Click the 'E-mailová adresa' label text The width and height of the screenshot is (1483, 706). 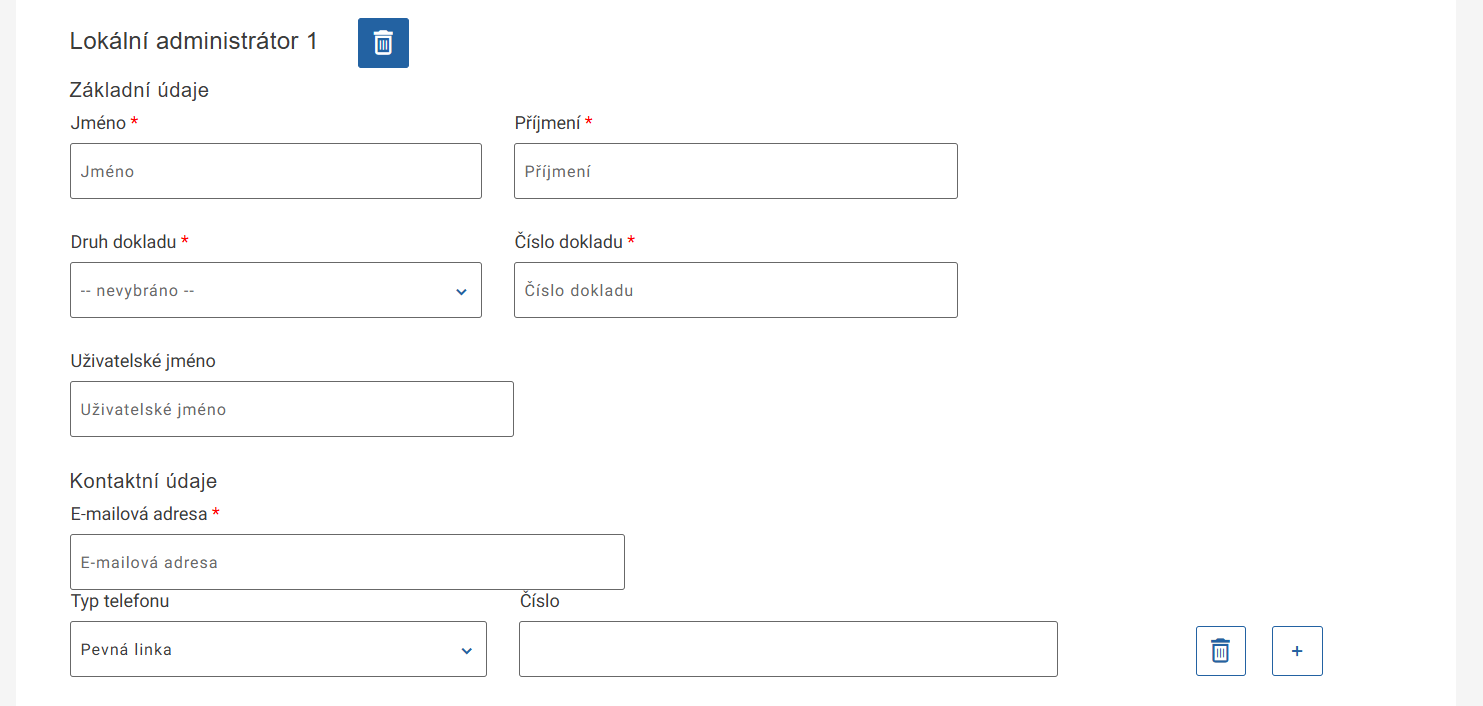pyautogui.click(x=139, y=514)
